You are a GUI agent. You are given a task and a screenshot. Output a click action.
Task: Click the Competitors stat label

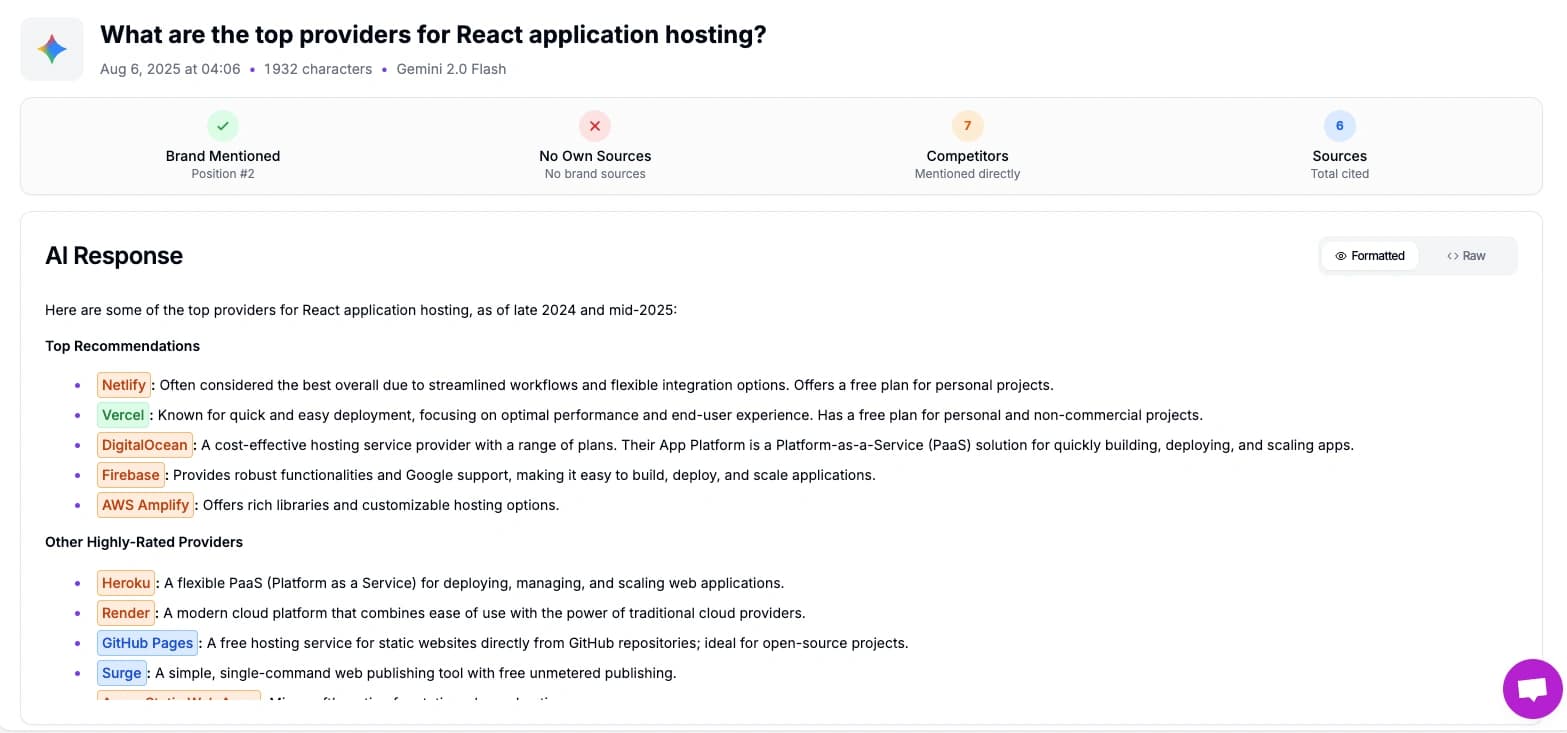(968, 156)
